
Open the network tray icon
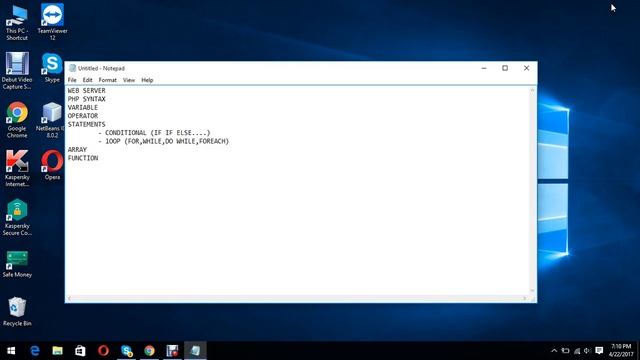click(x=577, y=351)
